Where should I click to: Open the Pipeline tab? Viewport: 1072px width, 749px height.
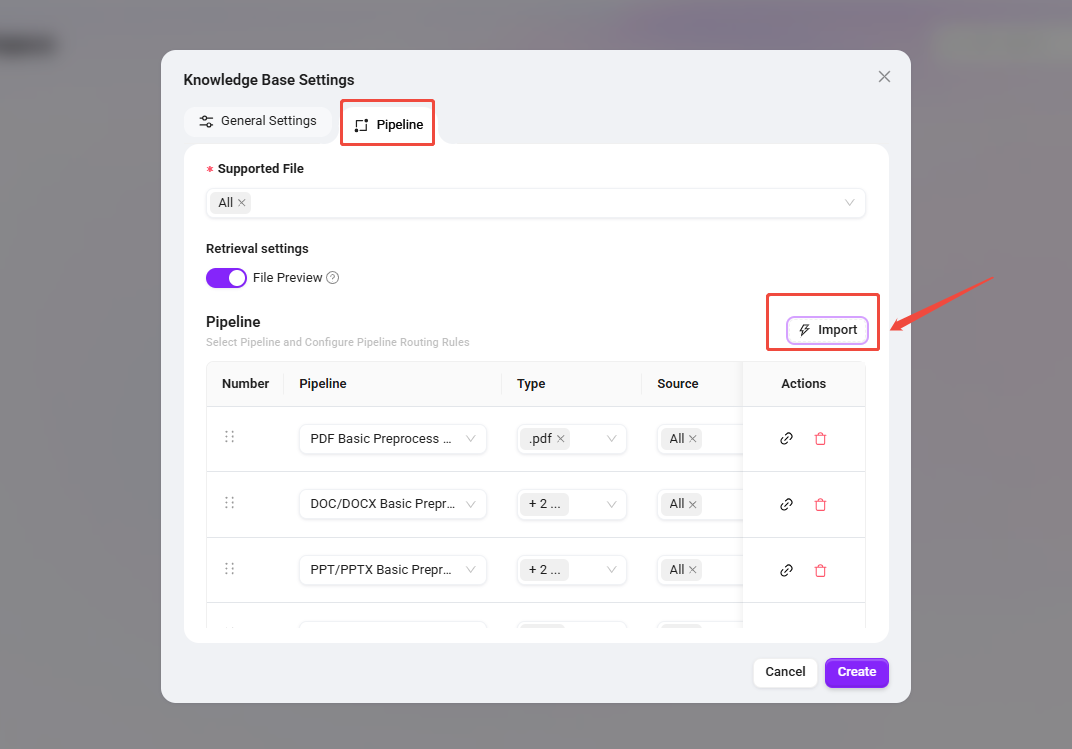[x=388, y=124]
